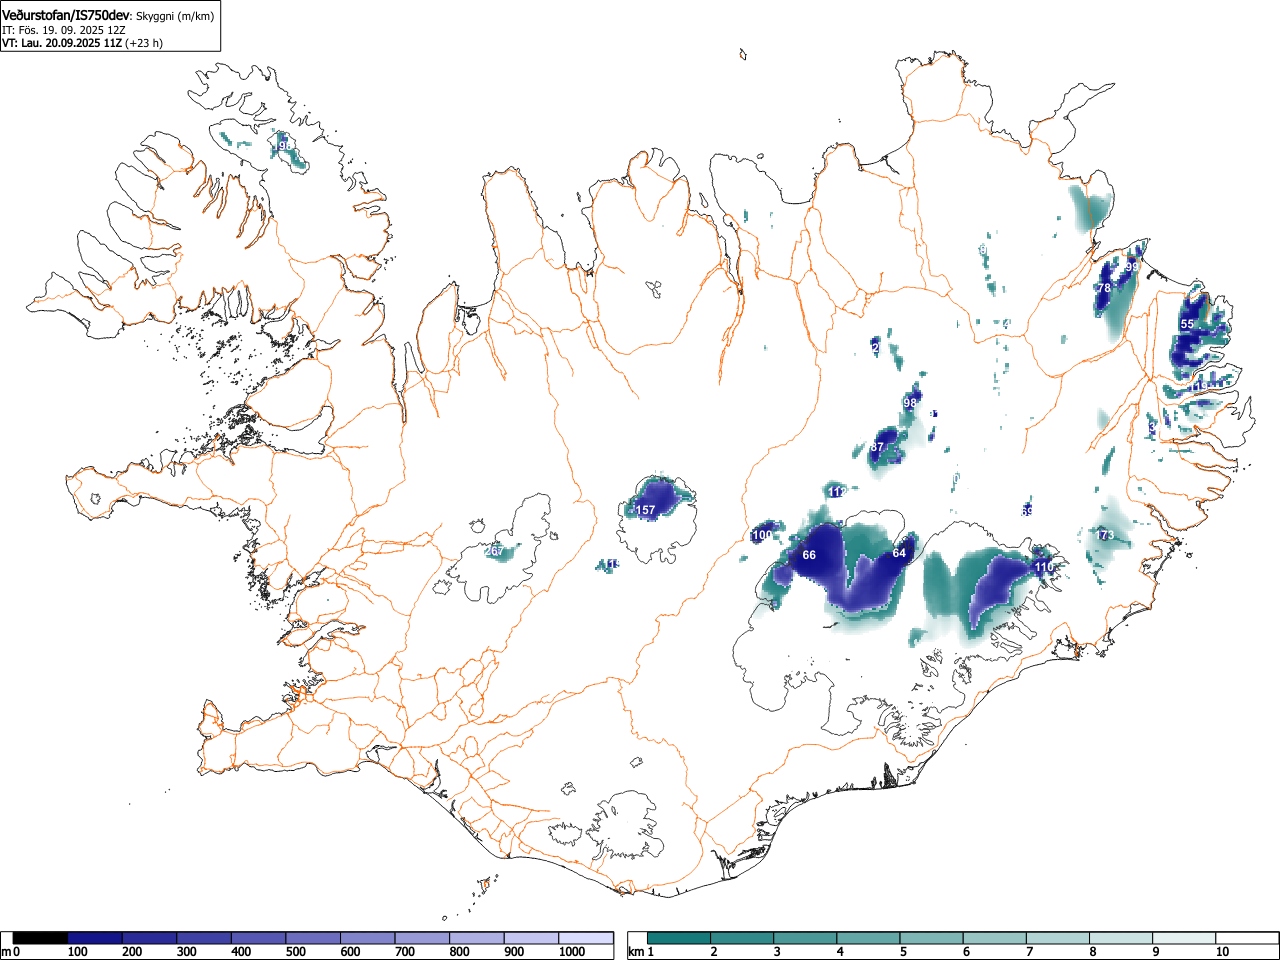The width and height of the screenshot is (1280, 960).
Task: Click the 7–8 km legend color segment
Action: click(1058, 938)
